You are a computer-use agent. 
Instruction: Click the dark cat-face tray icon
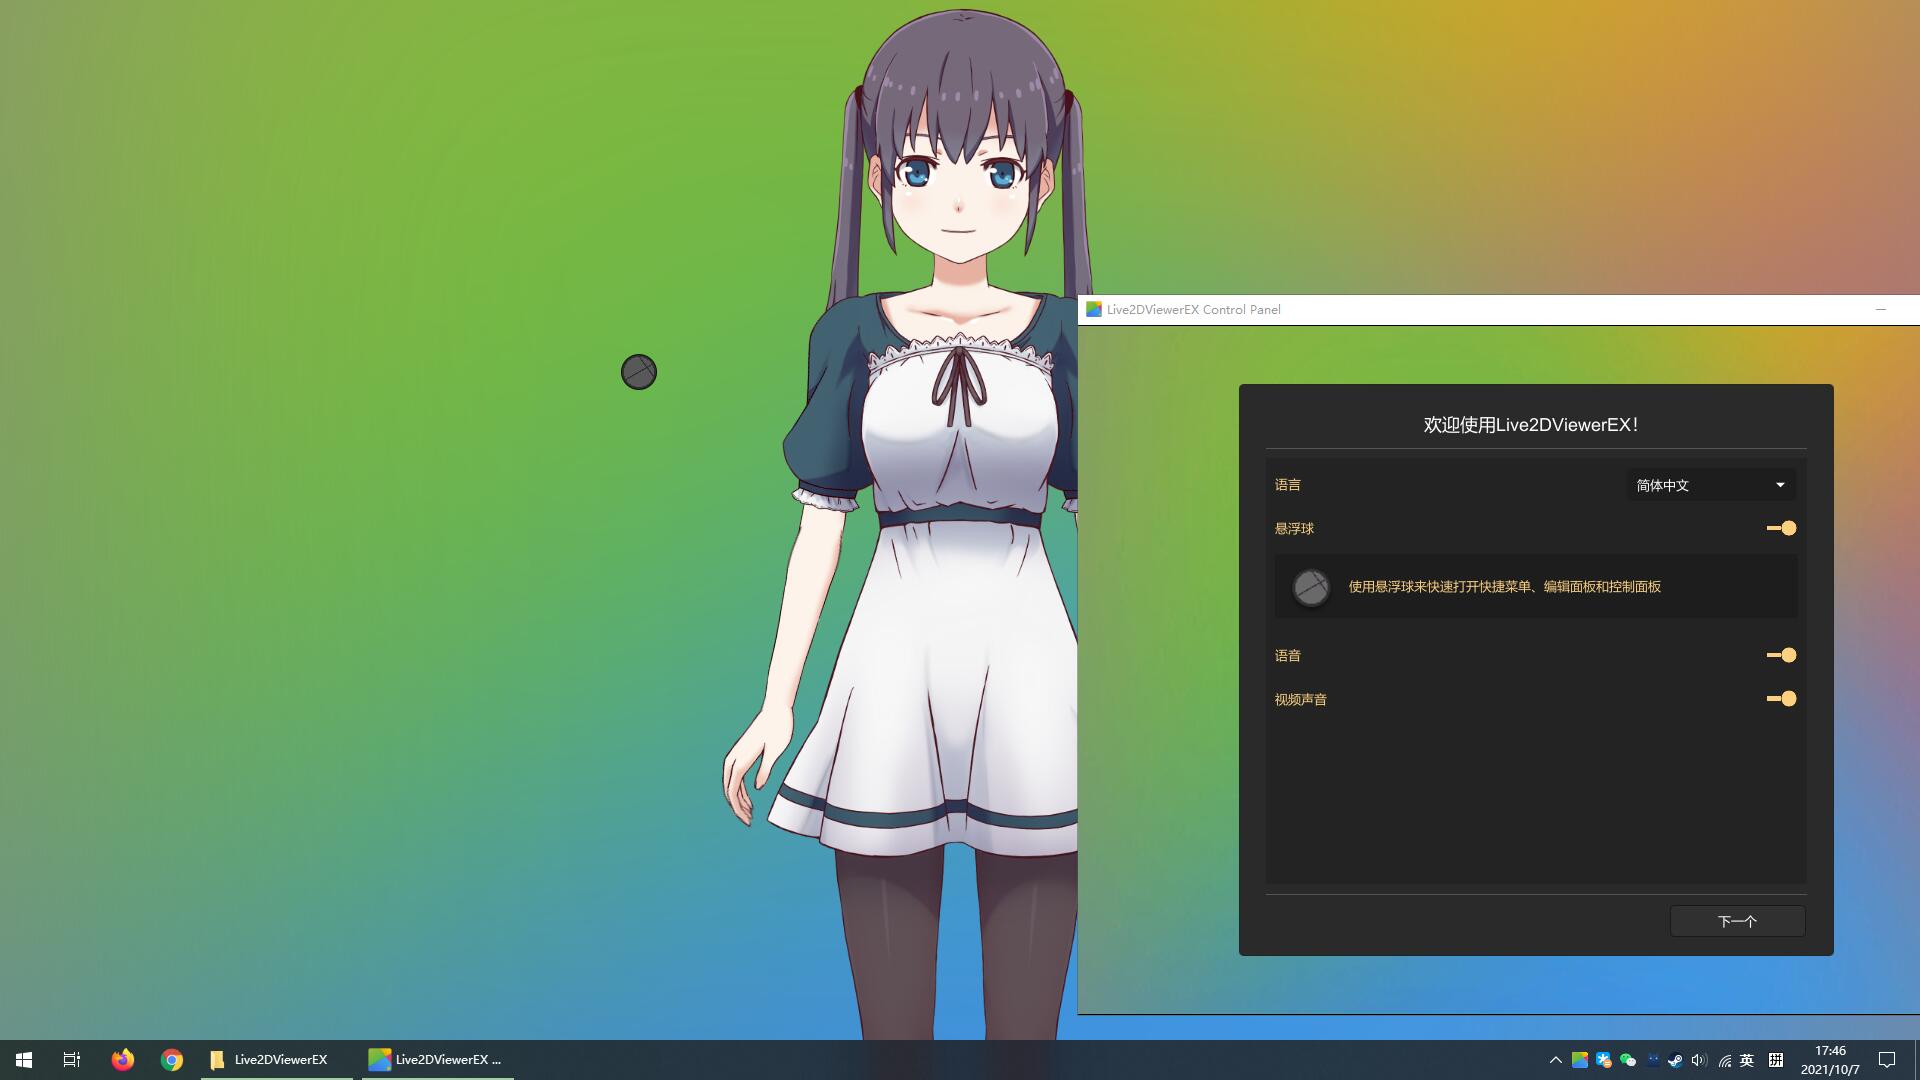click(x=1652, y=1060)
